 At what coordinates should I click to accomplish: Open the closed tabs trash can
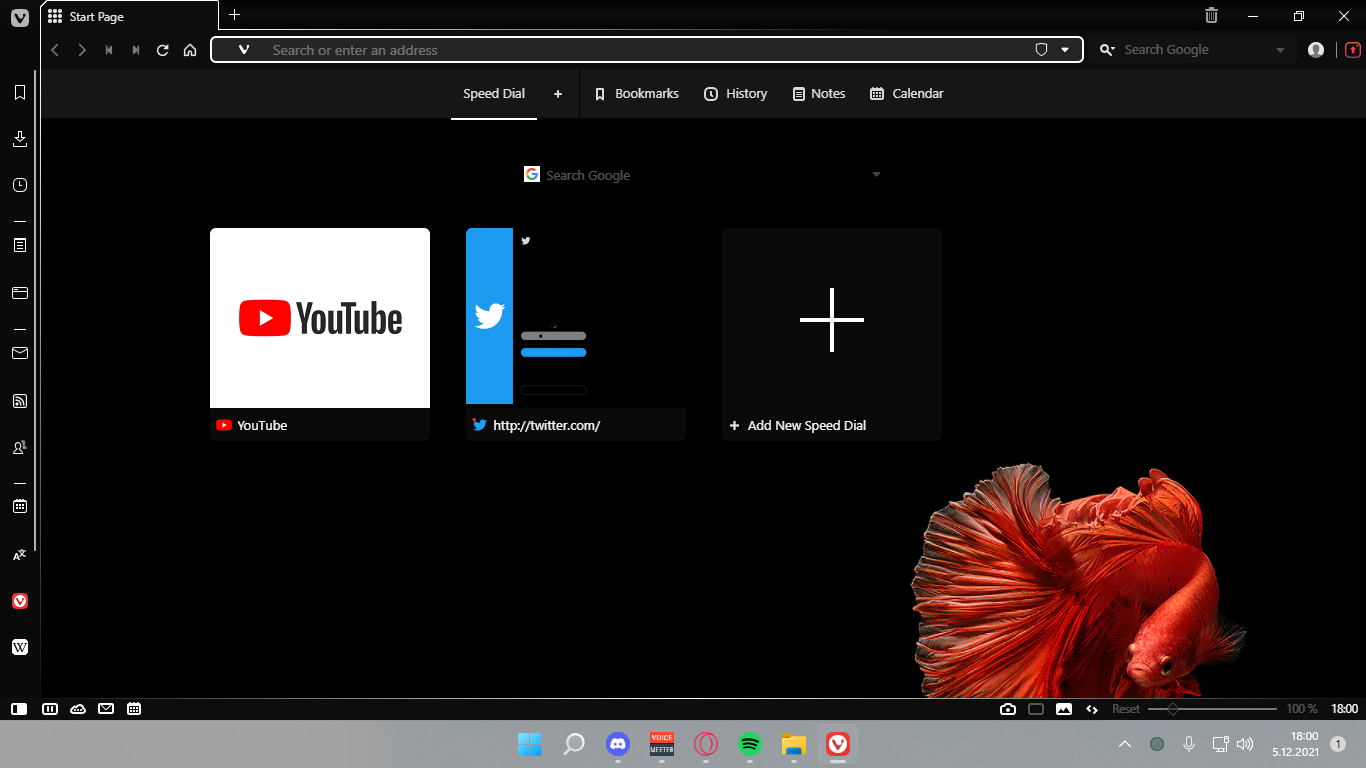coord(1211,15)
